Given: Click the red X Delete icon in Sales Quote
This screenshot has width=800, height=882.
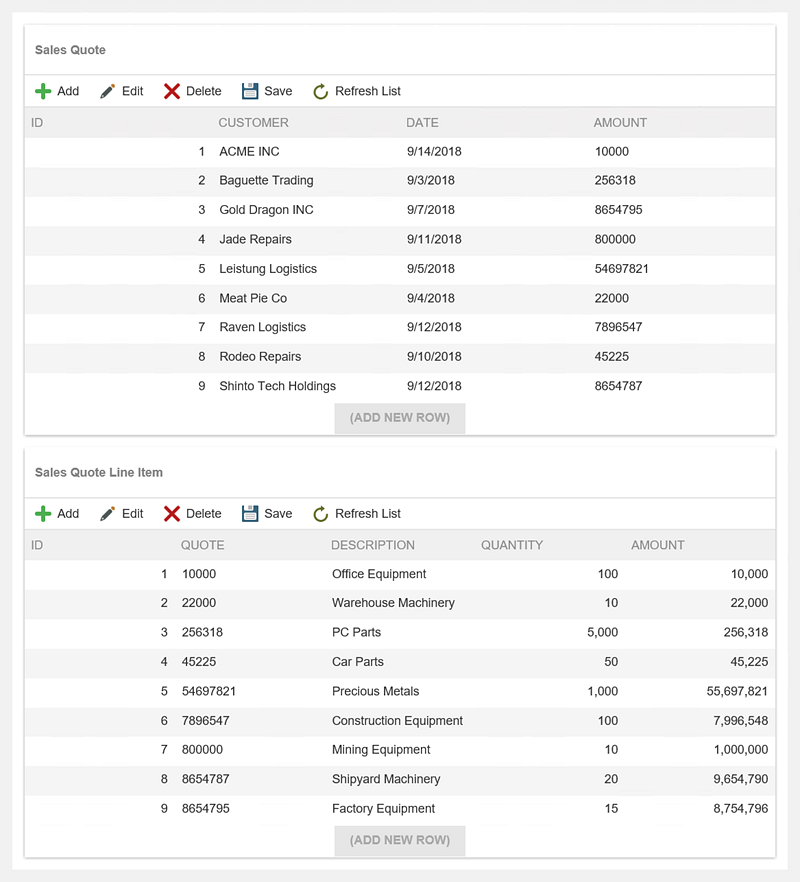Looking at the screenshot, I should (172, 91).
